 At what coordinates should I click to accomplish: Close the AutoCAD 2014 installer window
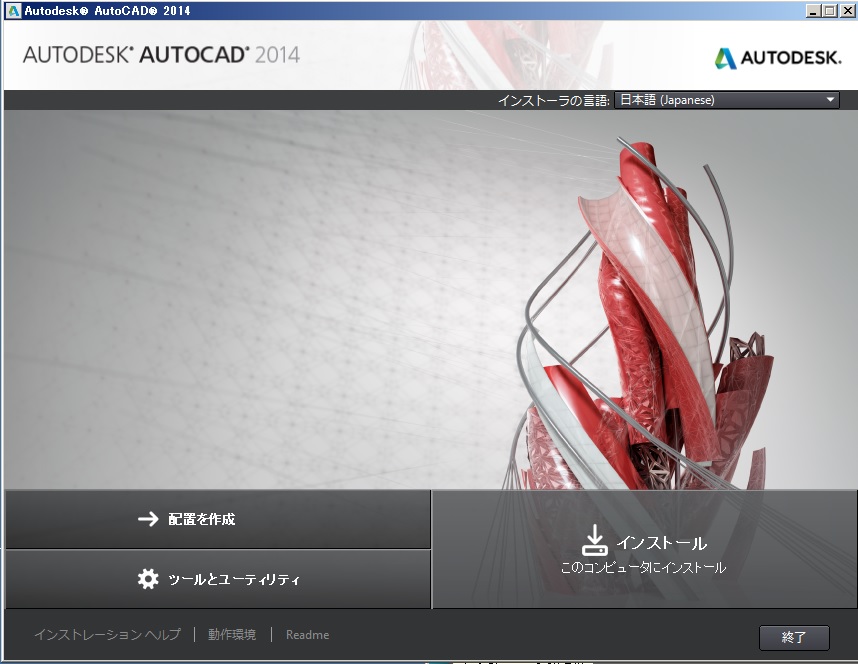846,11
